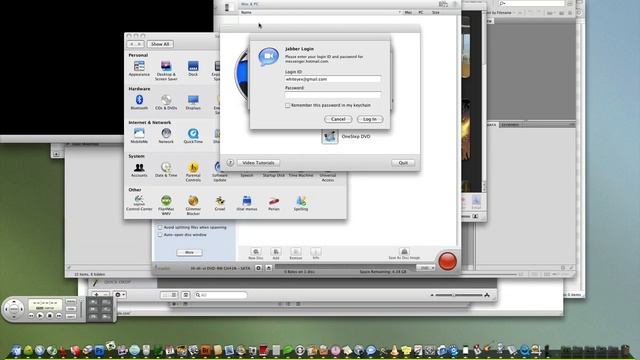Screen dimensions: 640x360
Task: Check Auto-open disc window option
Action: [160, 235]
